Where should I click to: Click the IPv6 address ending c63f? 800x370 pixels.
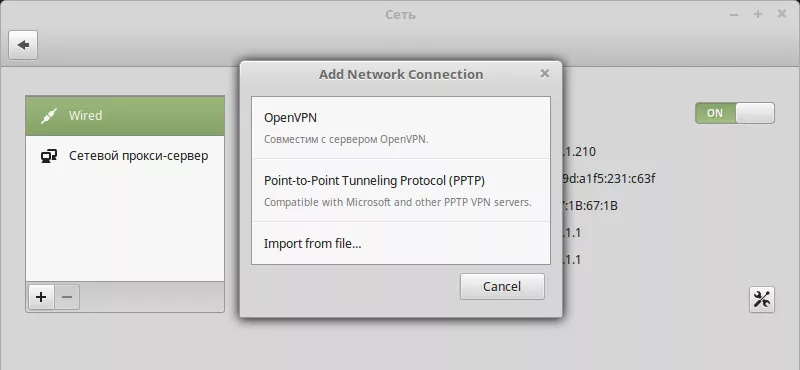point(607,179)
